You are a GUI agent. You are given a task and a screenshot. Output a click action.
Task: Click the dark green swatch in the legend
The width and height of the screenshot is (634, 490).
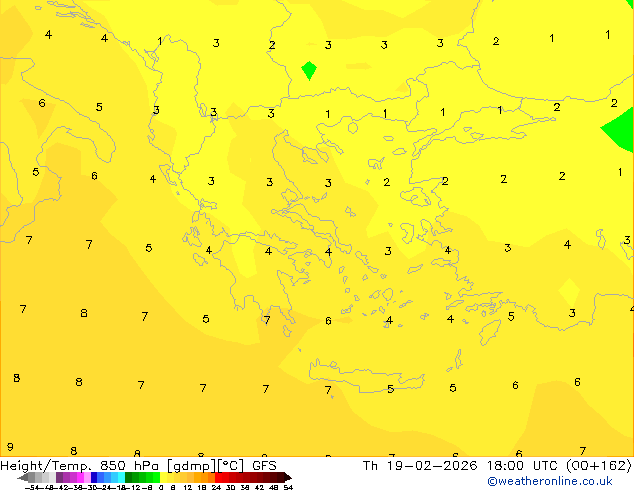coord(128,477)
